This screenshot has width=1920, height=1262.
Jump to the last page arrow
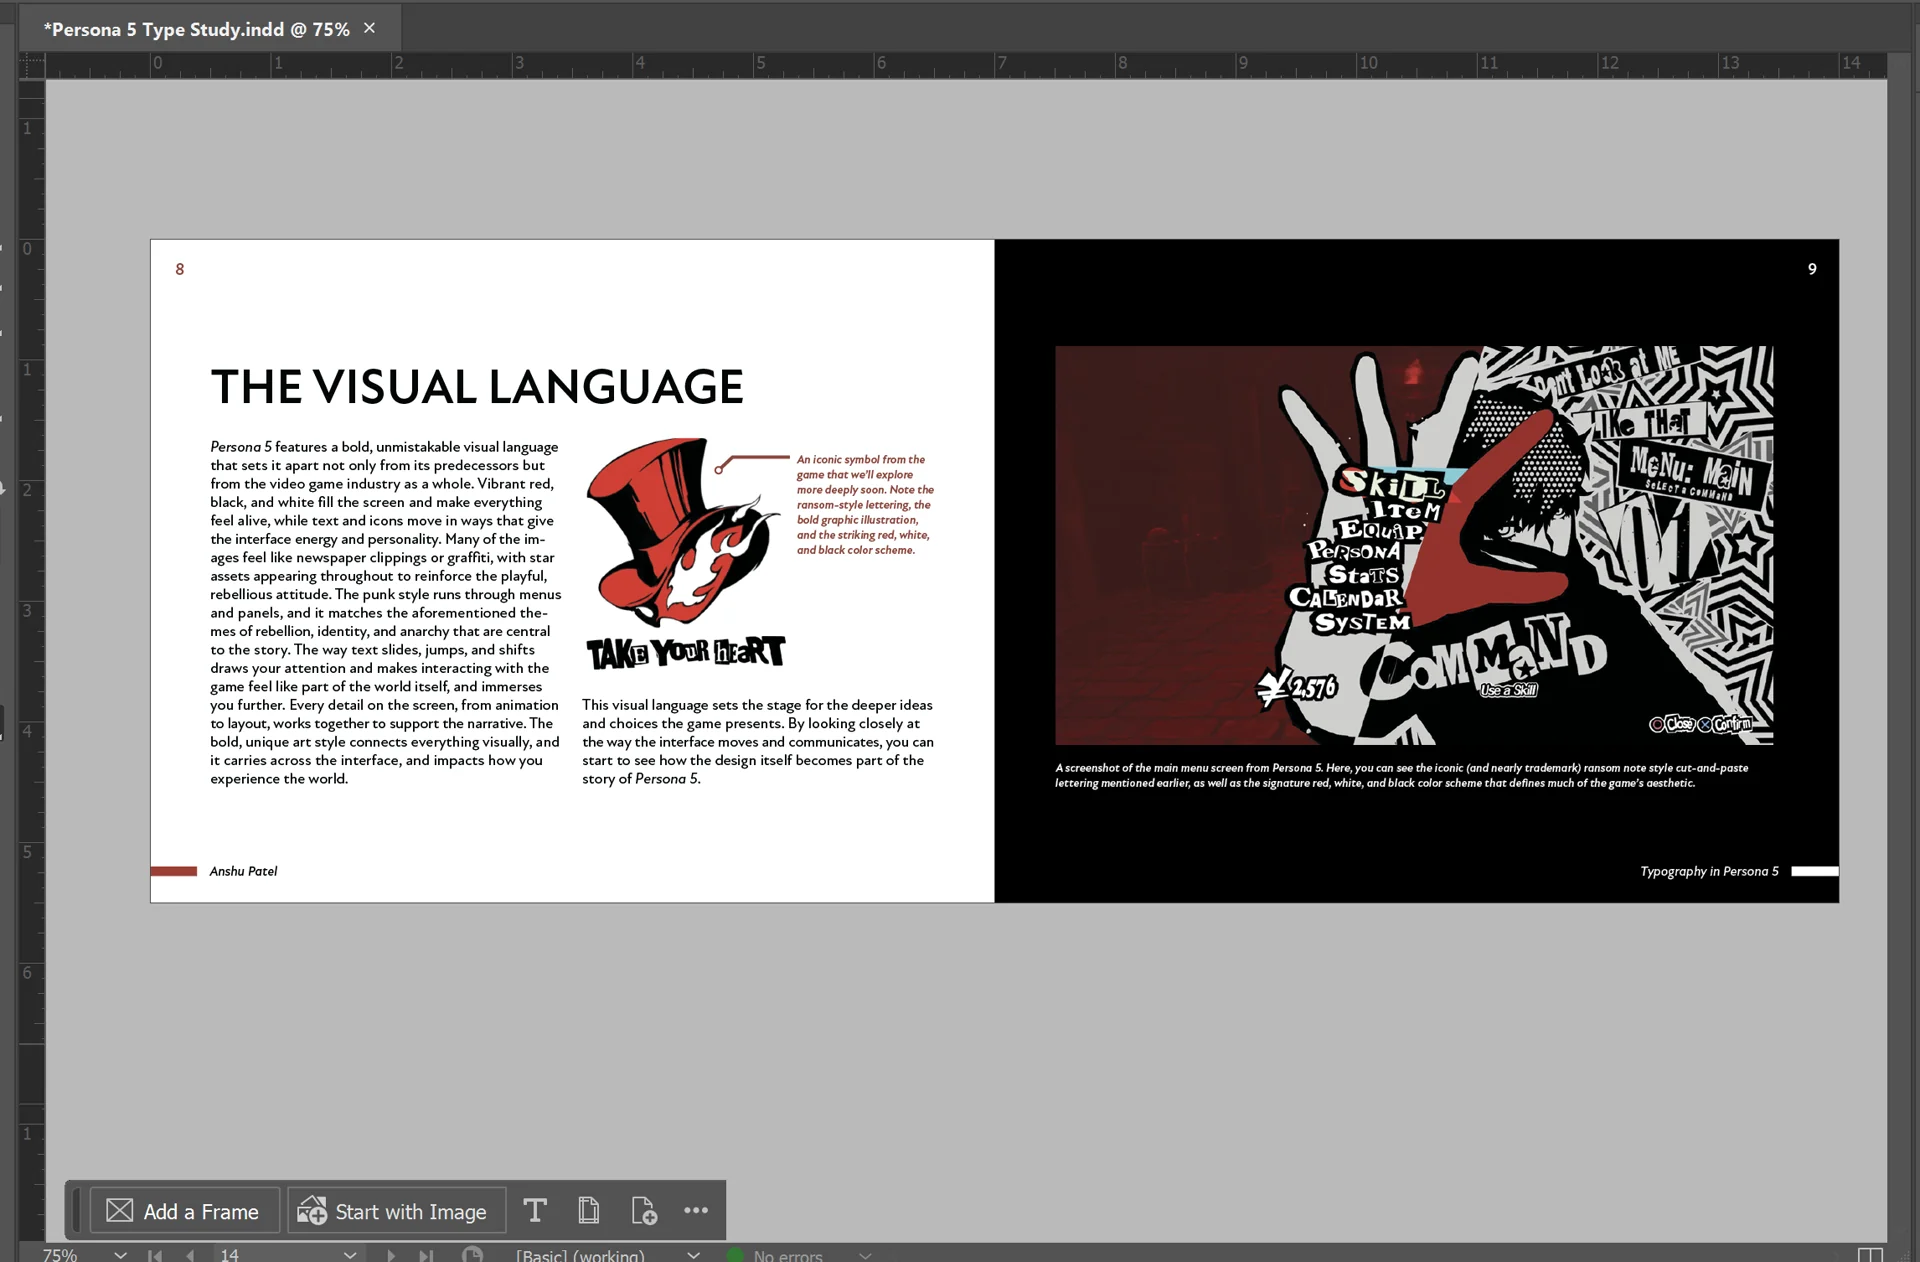pos(426,1255)
